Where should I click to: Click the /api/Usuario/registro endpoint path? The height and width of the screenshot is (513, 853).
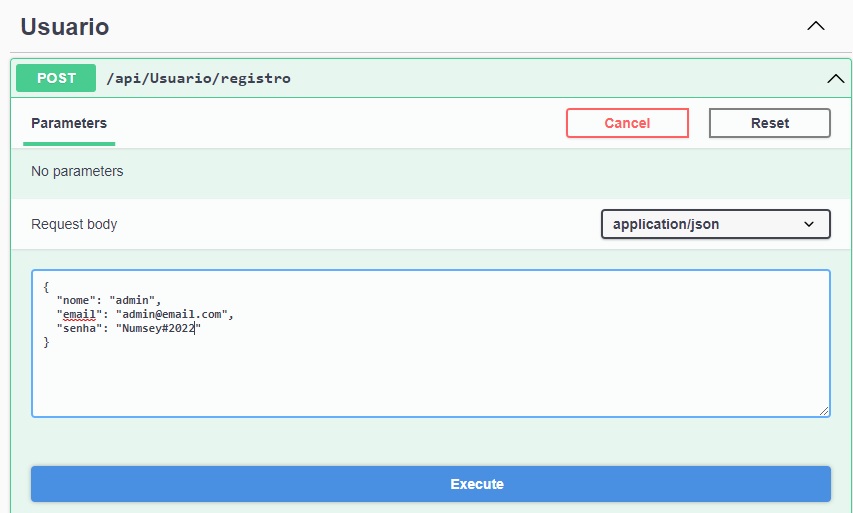click(x=199, y=78)
